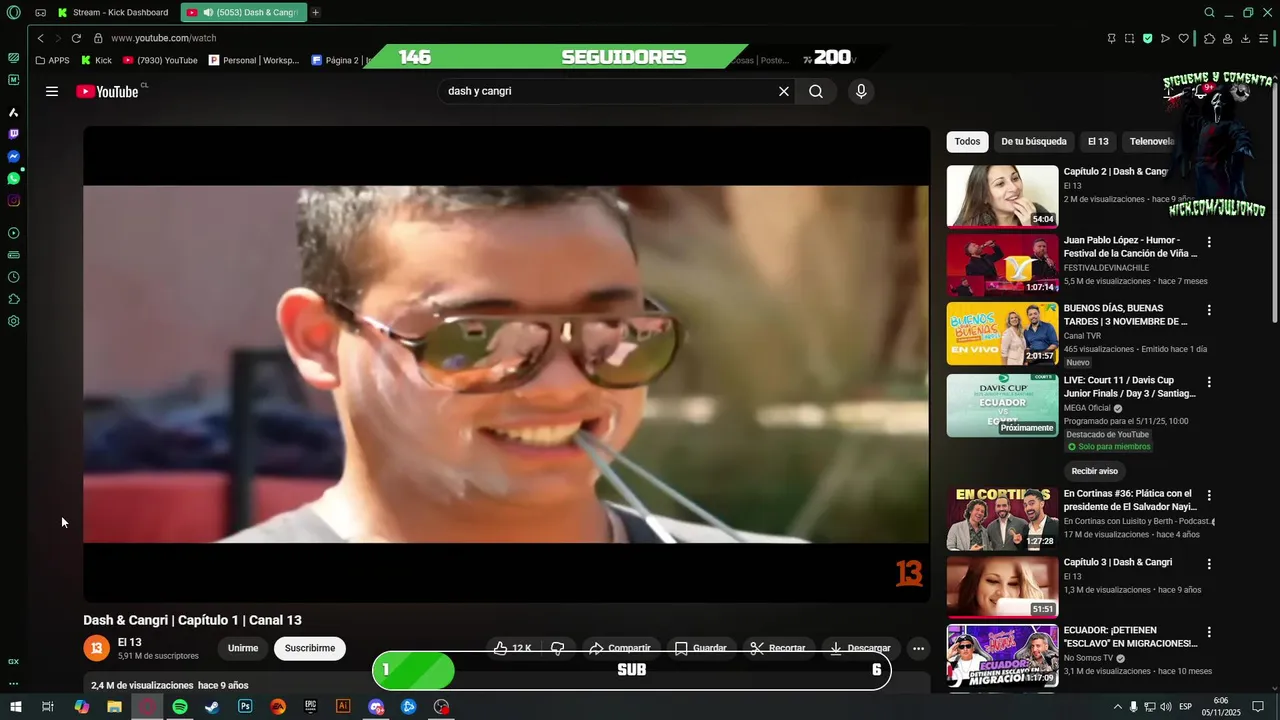1280x720 pixels.
Task: Open browser settings gear in sidebar
Action: [13, 321]
